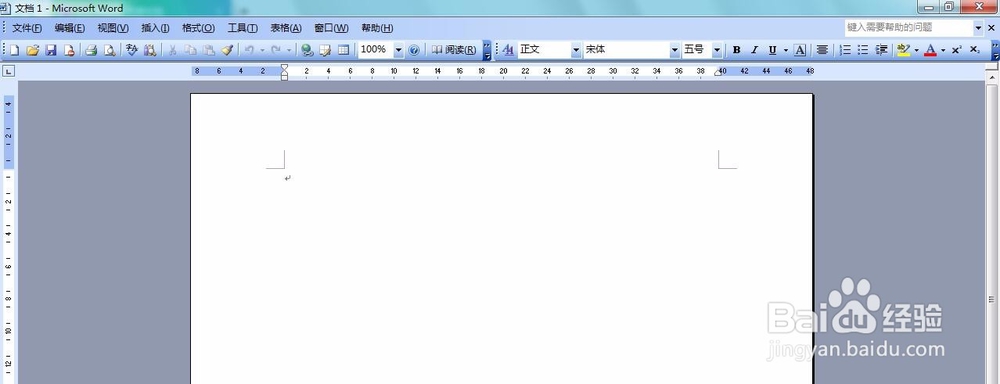Image resolution: width=1000 pixels, height=384 pixels.
Task: Click the Paste clipboard icon
Action: pyautogui.click(x=209, y=50)
